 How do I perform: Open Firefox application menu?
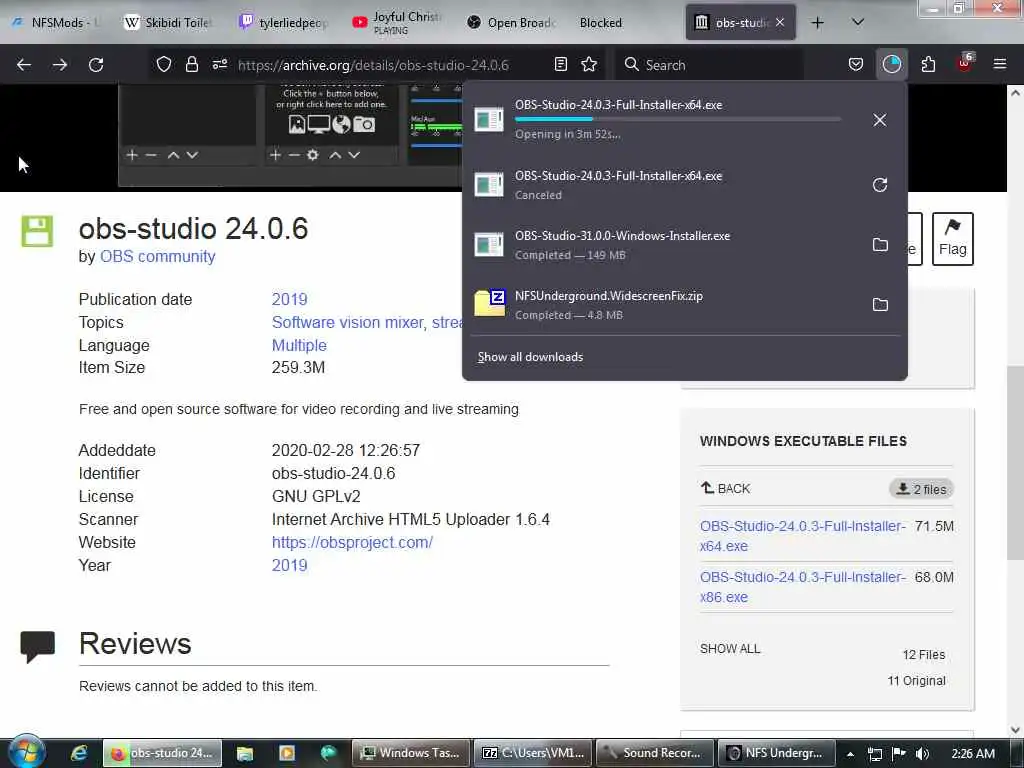(1000, 64)
